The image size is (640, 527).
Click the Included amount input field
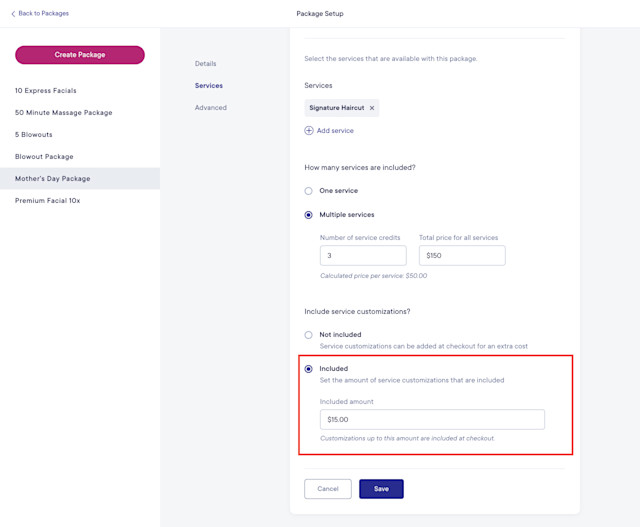[x=432, y=420]
